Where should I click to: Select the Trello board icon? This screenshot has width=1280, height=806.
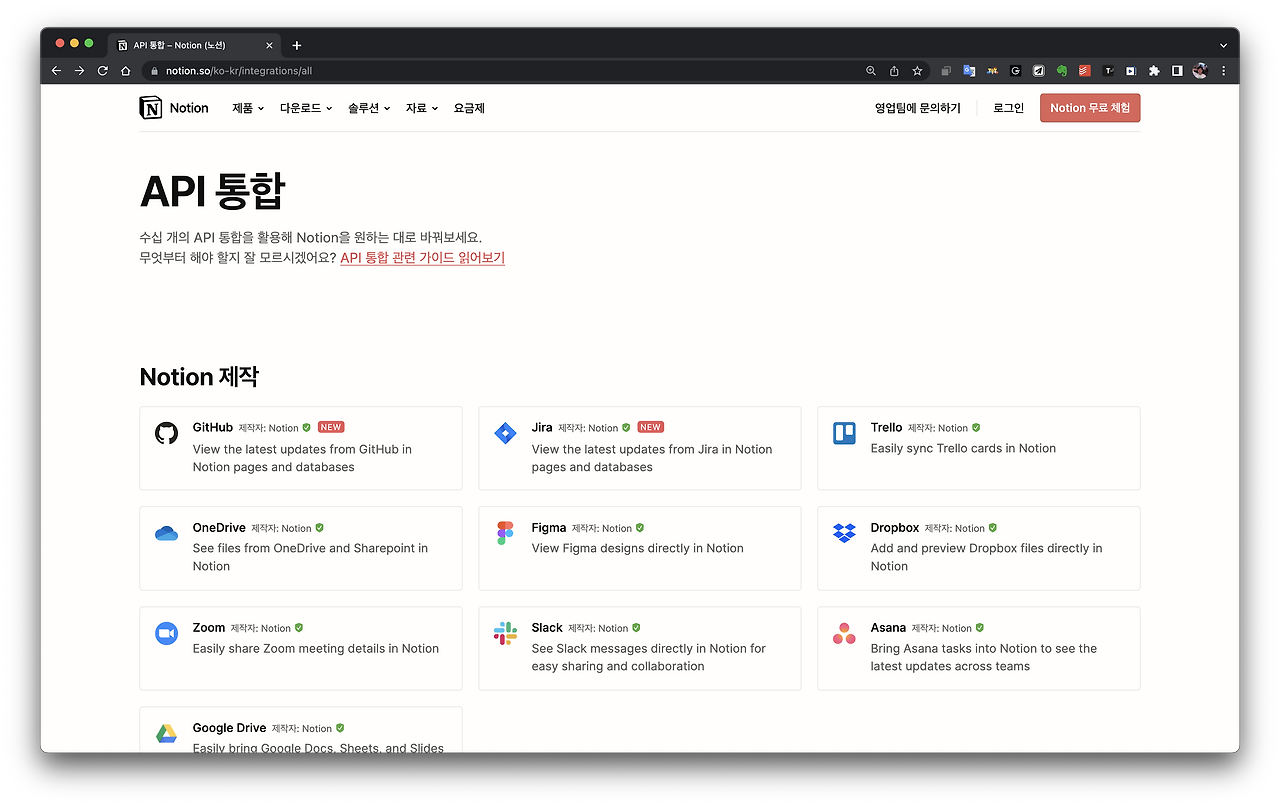(844, 433)
